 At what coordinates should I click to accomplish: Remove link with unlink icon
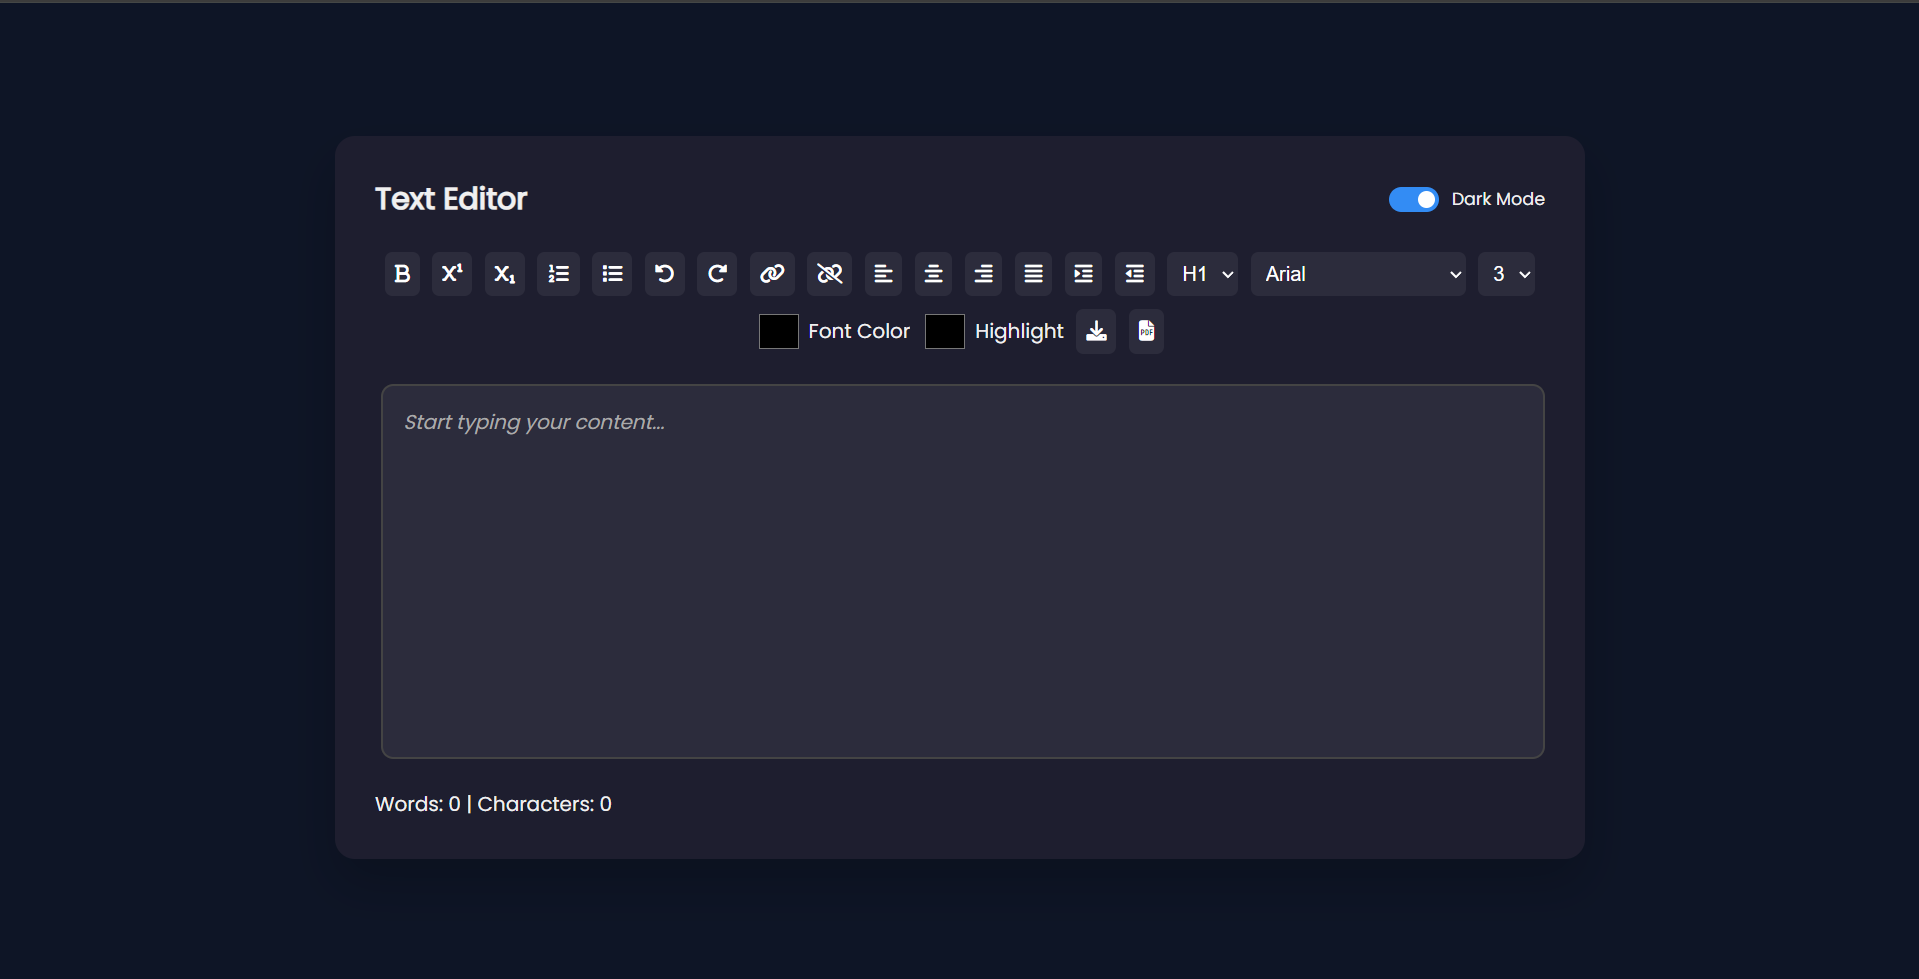click(x=830, y=274)
